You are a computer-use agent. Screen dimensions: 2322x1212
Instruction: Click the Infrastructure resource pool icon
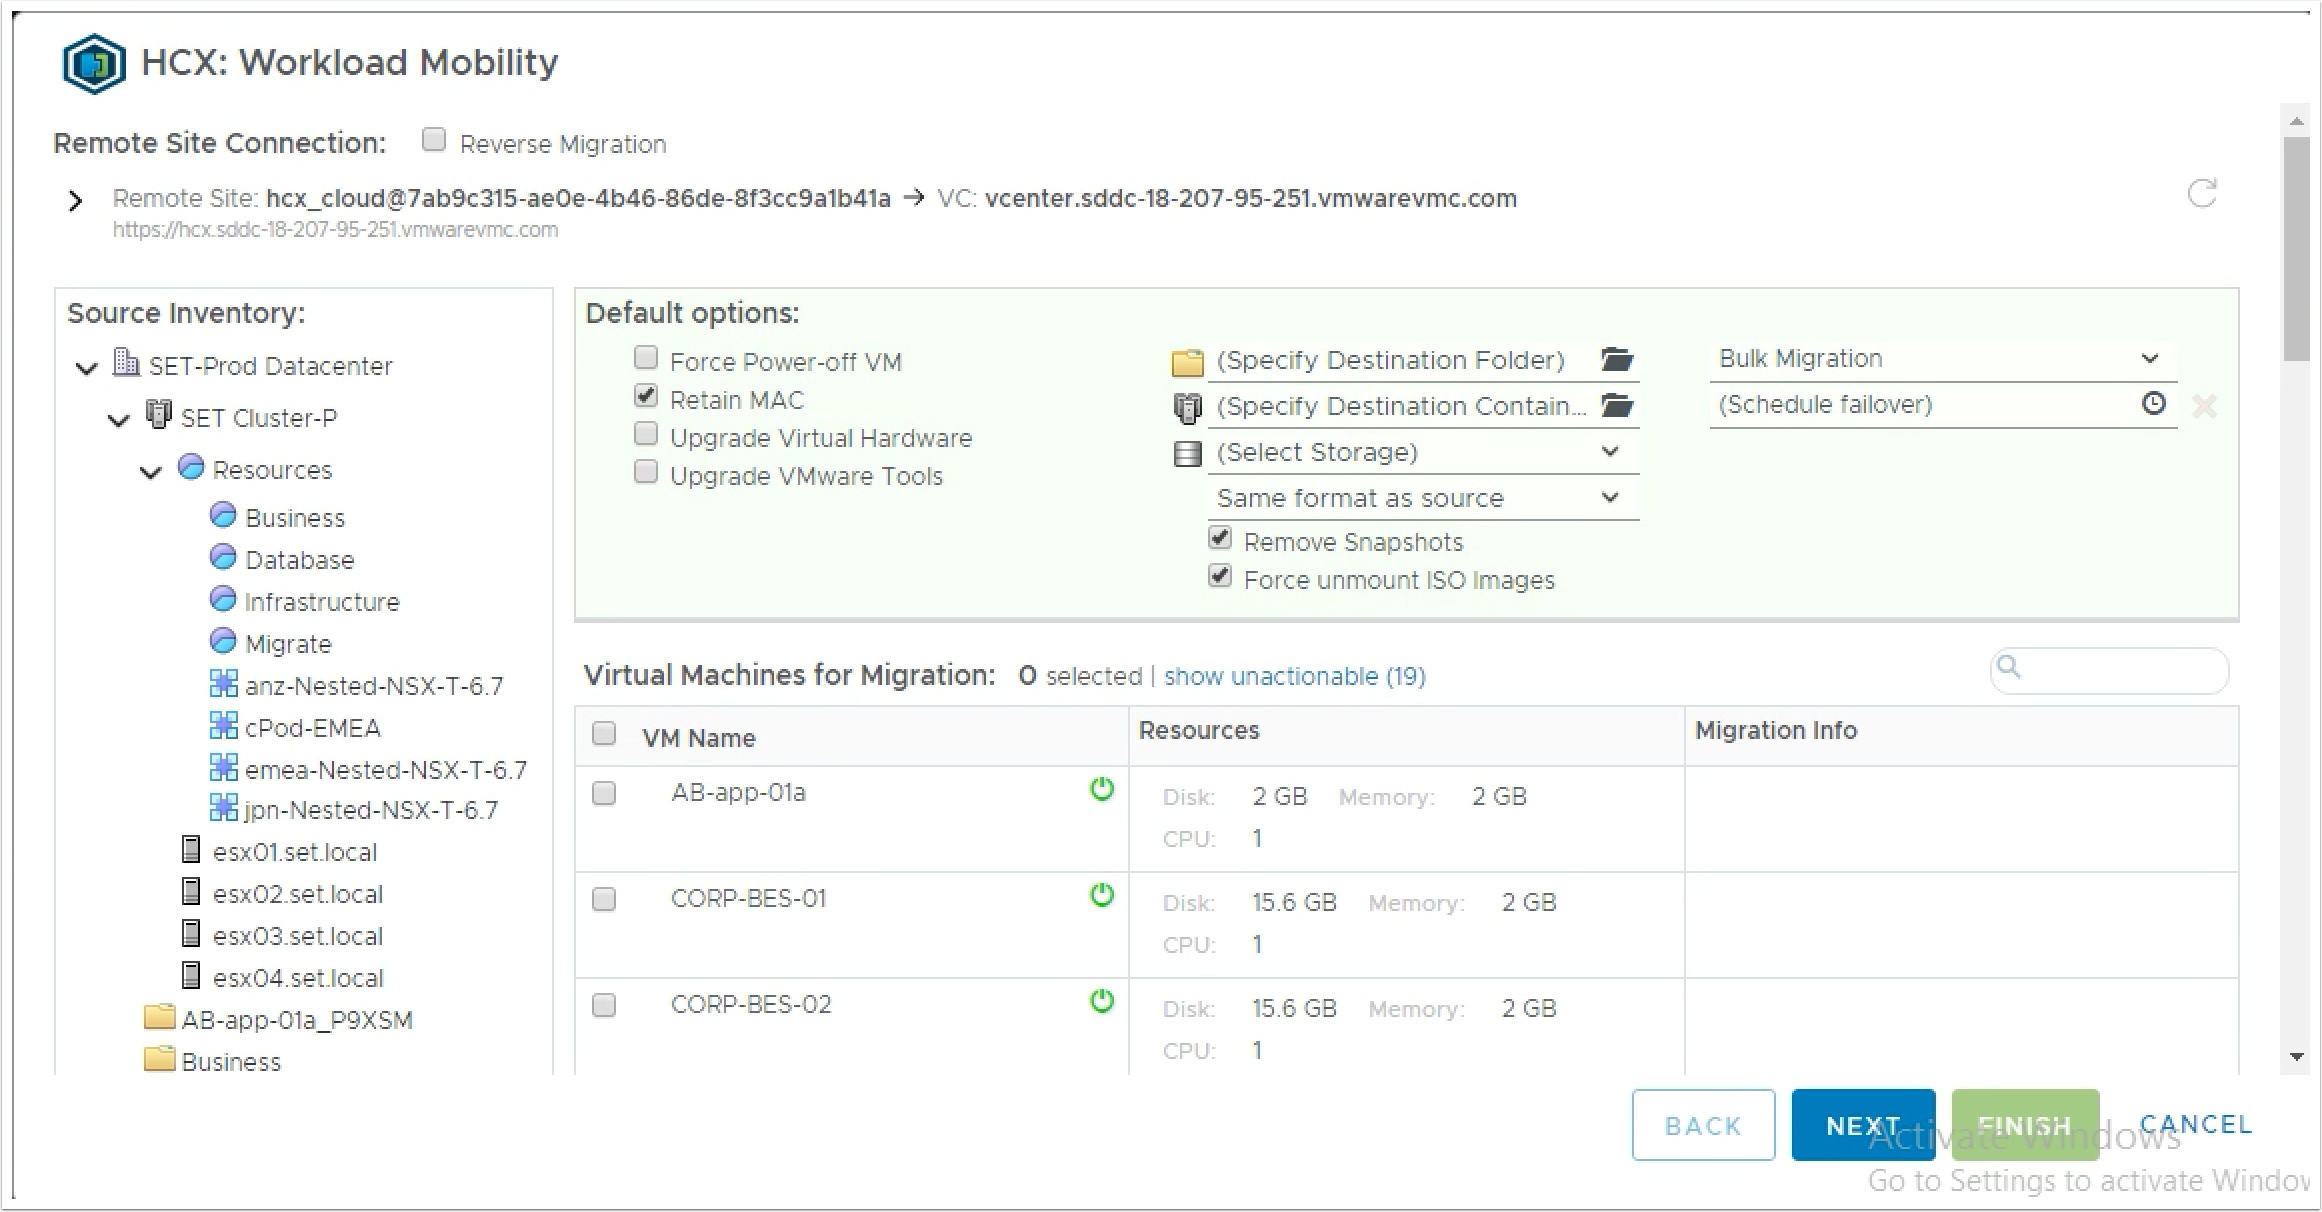point(223,599)
